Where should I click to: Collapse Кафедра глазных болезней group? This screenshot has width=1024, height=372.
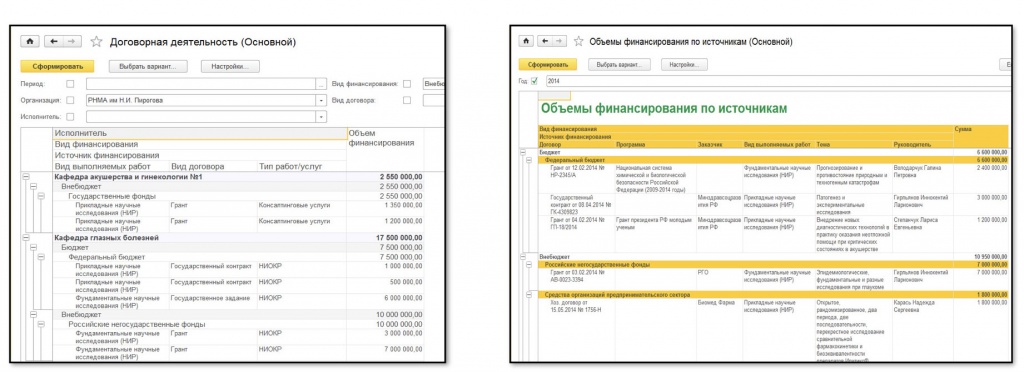tap(26, 238)
